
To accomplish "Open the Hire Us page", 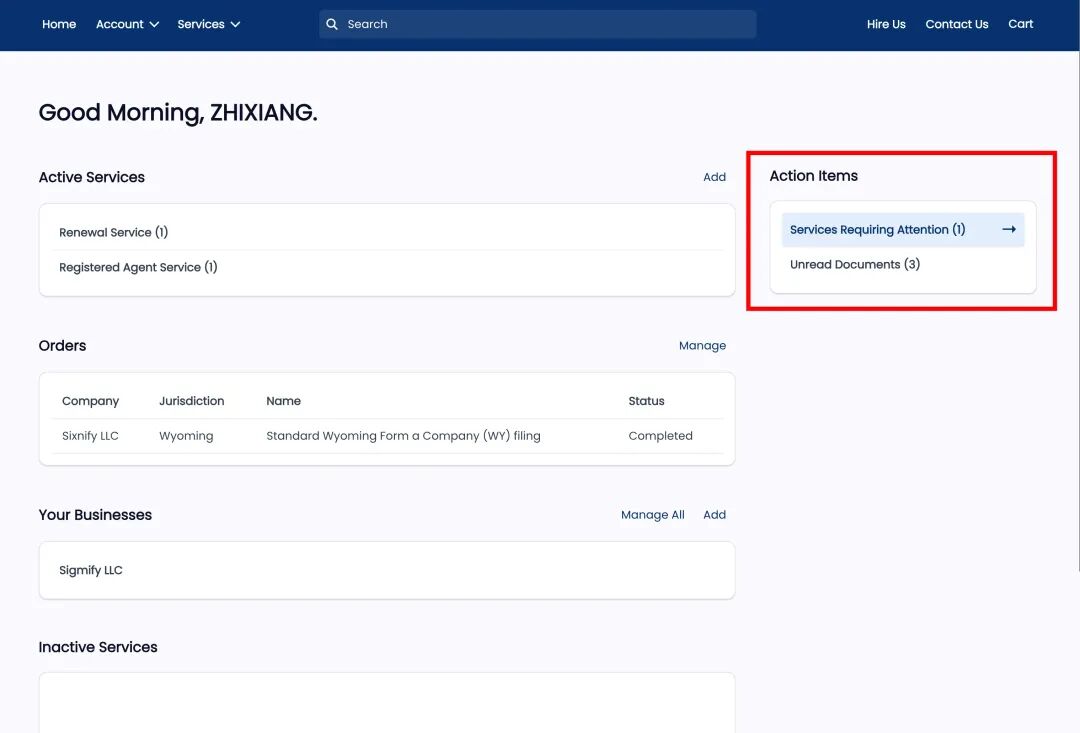I will (x=885, y=24).
